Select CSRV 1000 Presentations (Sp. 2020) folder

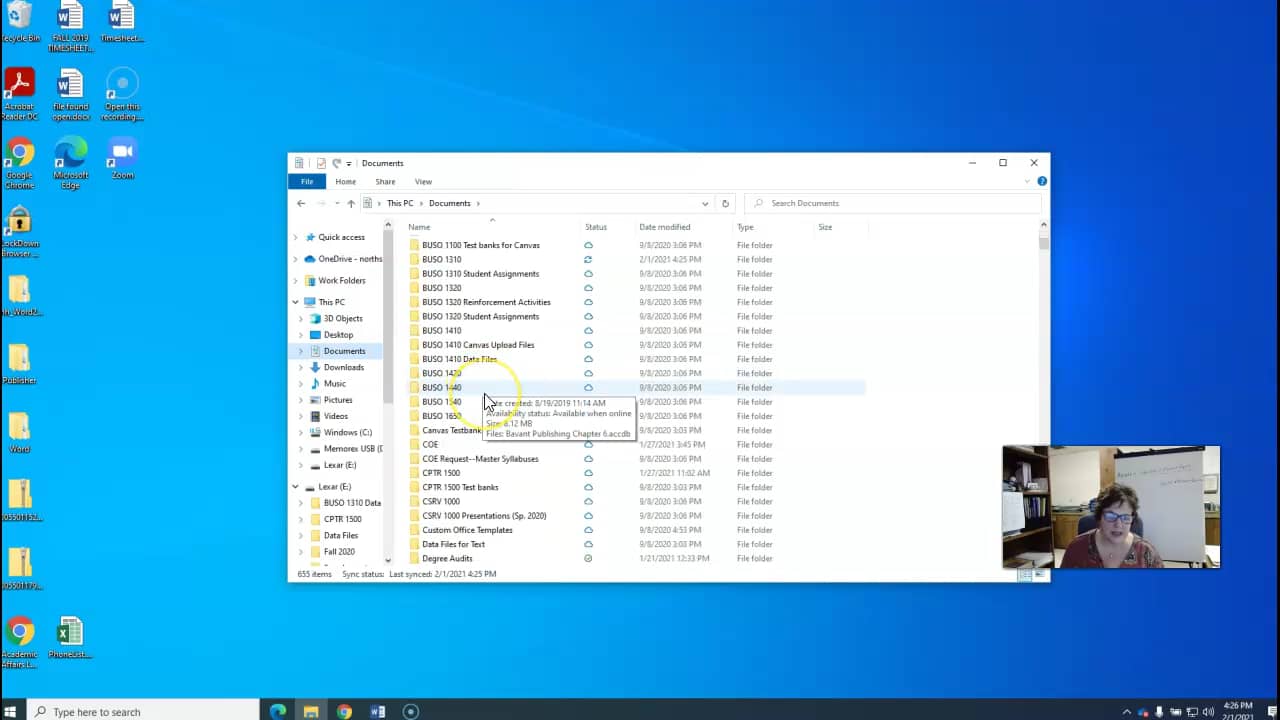(x=484, y=516)
